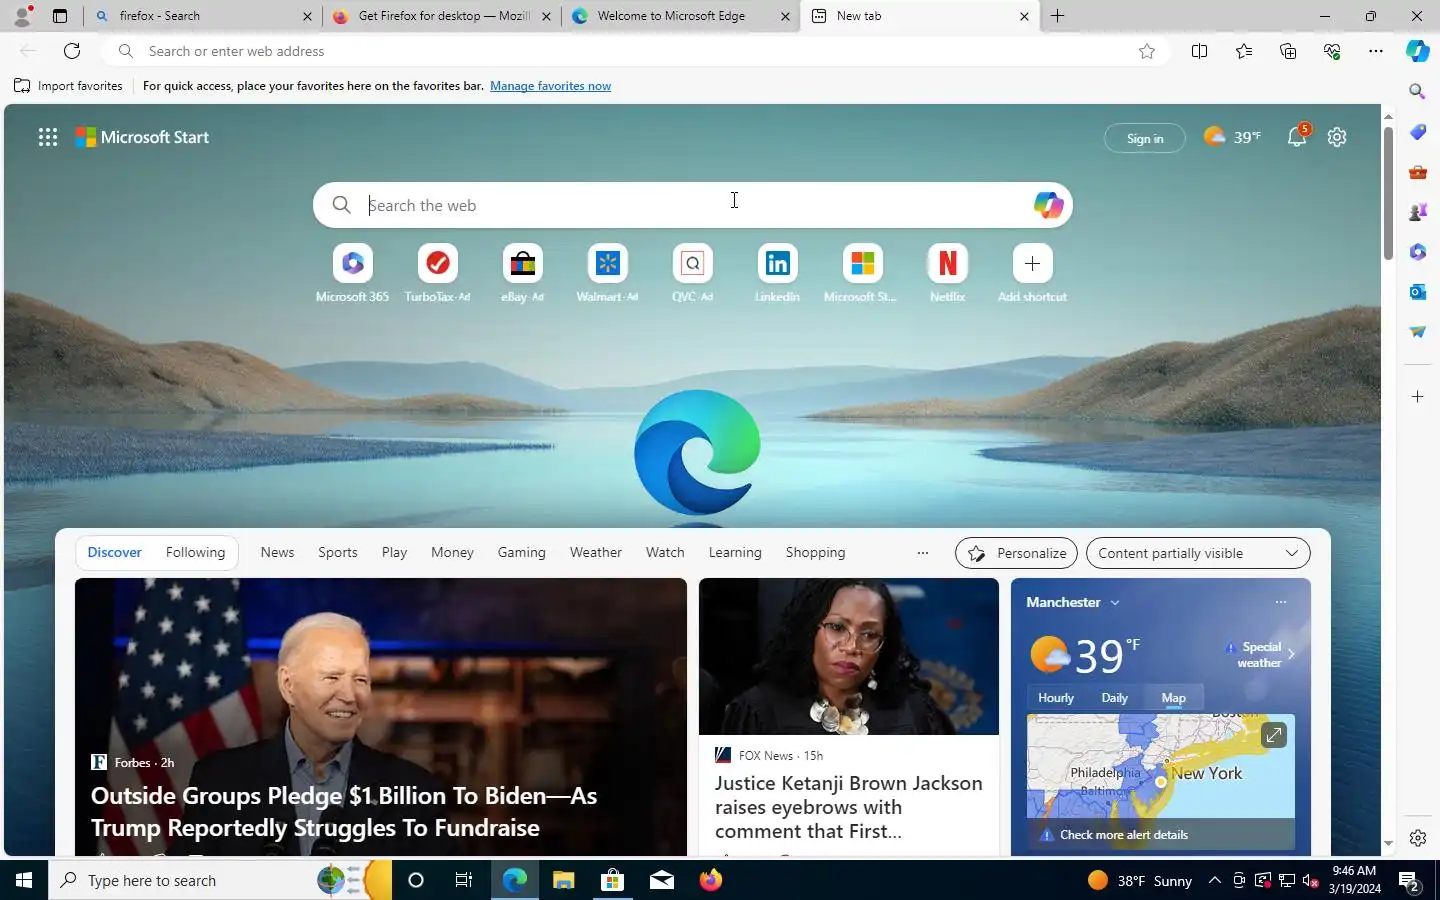
Task: Open the Tools briefcase sidebar icon
Action: pyautogui.click(x=1417, y=172)
